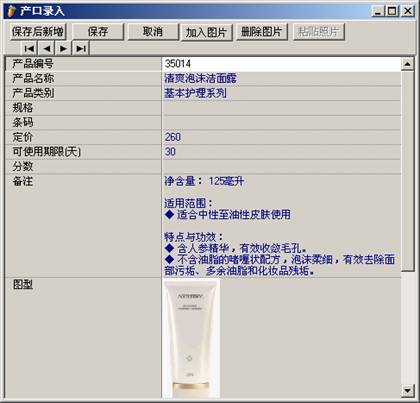
Task: Go to first record navigation arrow
Action: tap(30, 49)
